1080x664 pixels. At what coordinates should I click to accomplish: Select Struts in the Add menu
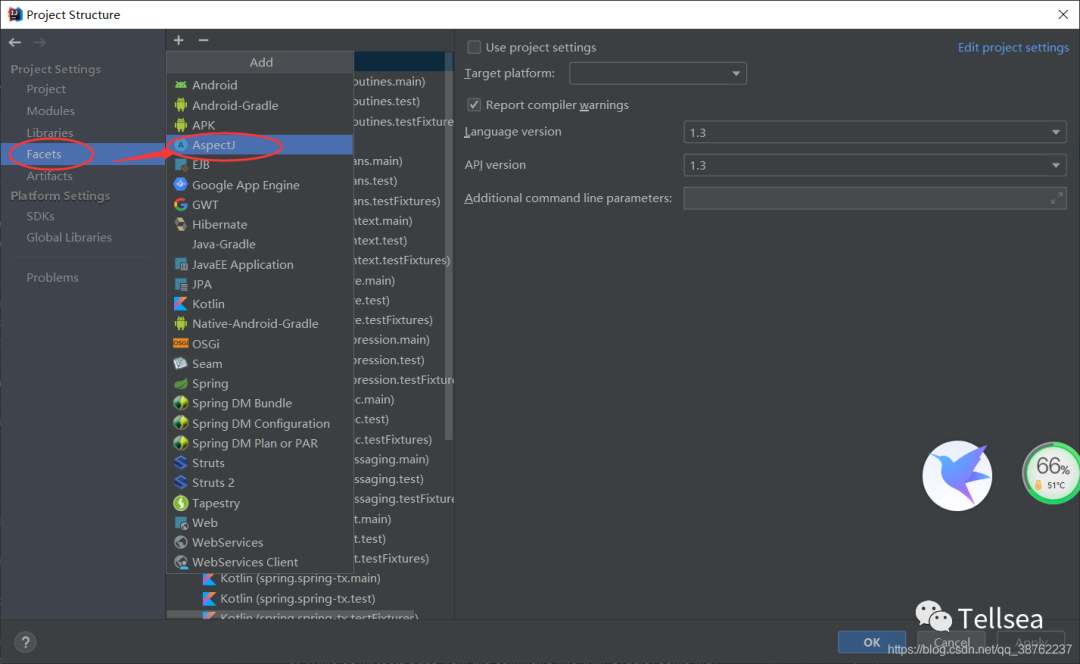click(x=260, y=463)
